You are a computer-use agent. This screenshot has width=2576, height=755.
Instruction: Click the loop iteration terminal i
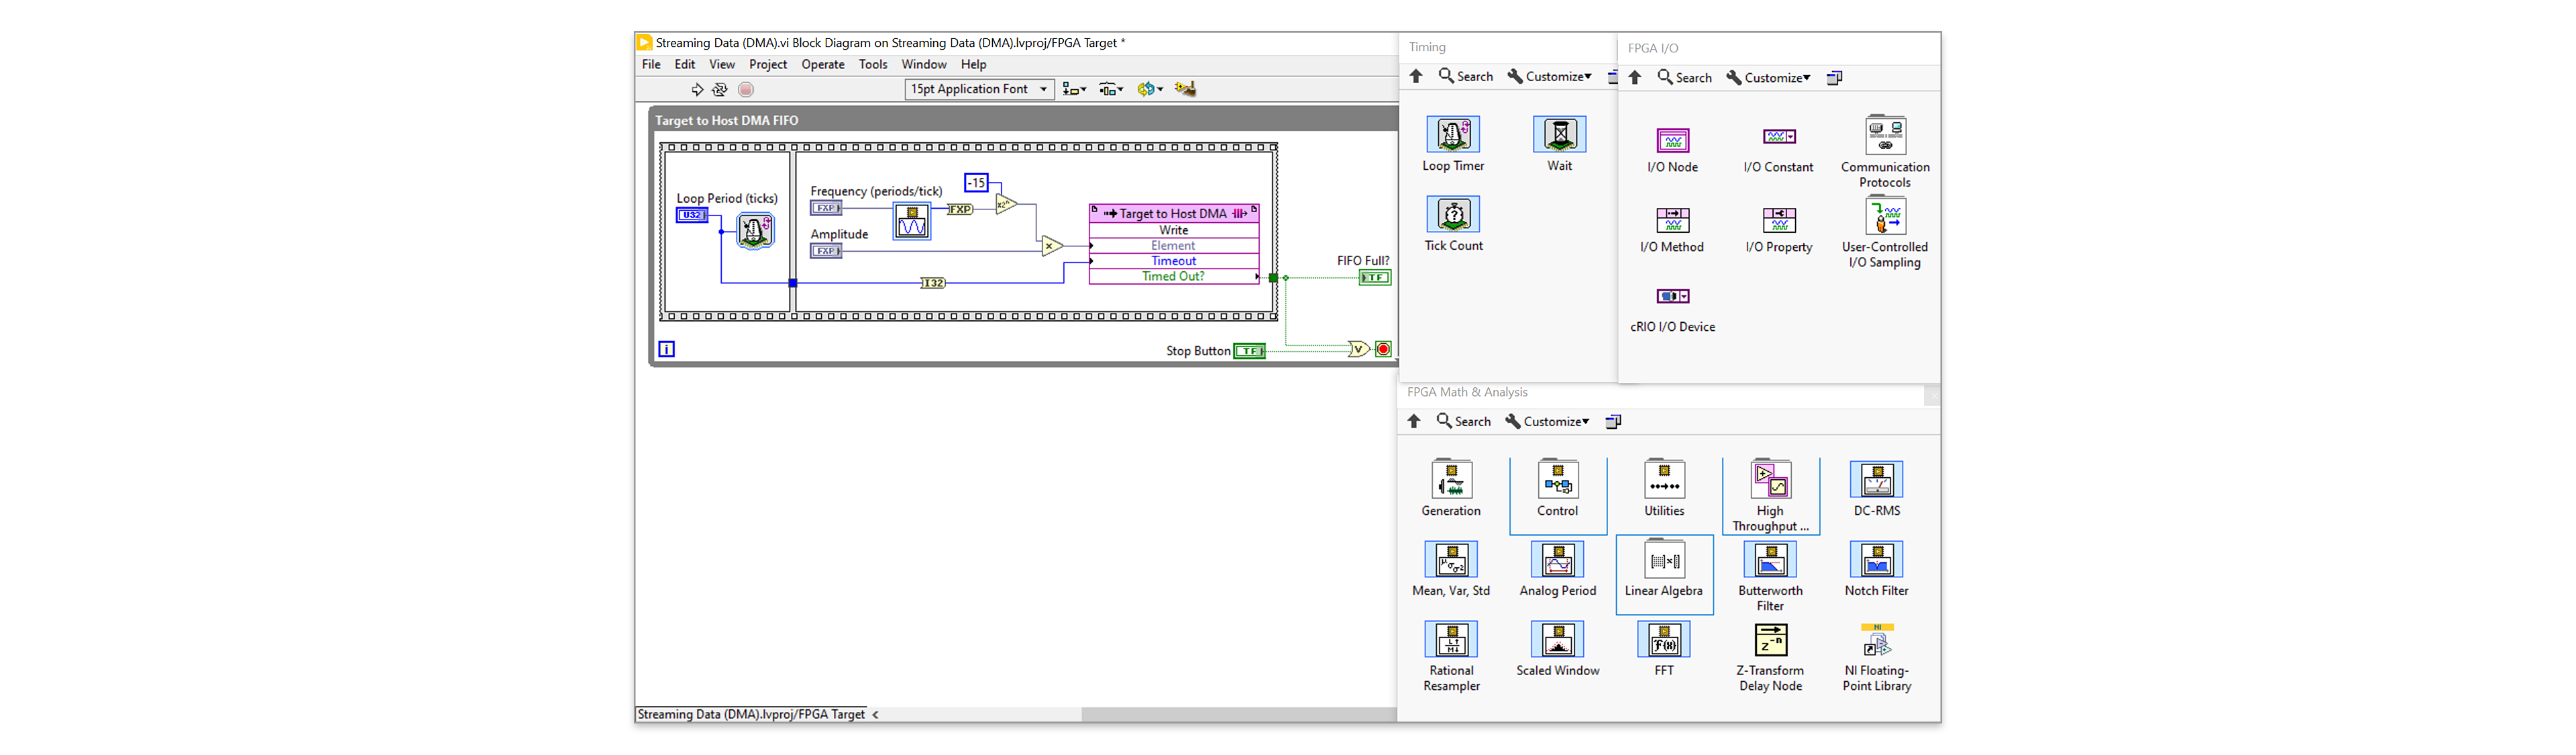(667, 349)
